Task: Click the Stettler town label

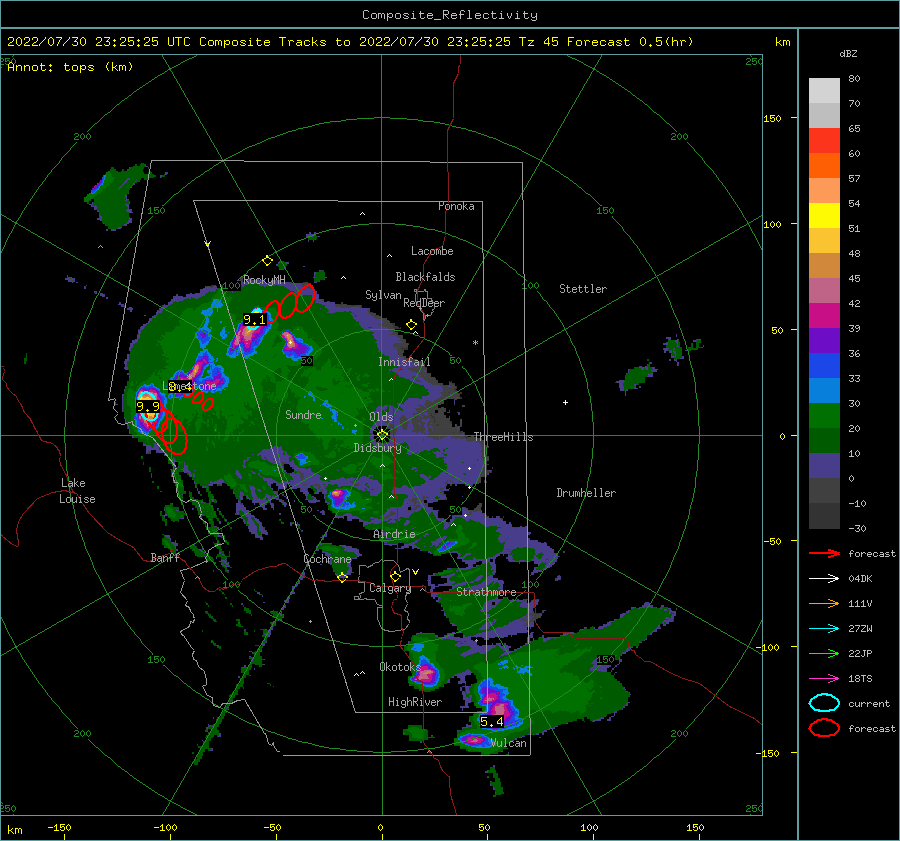Action: point(583,289)
